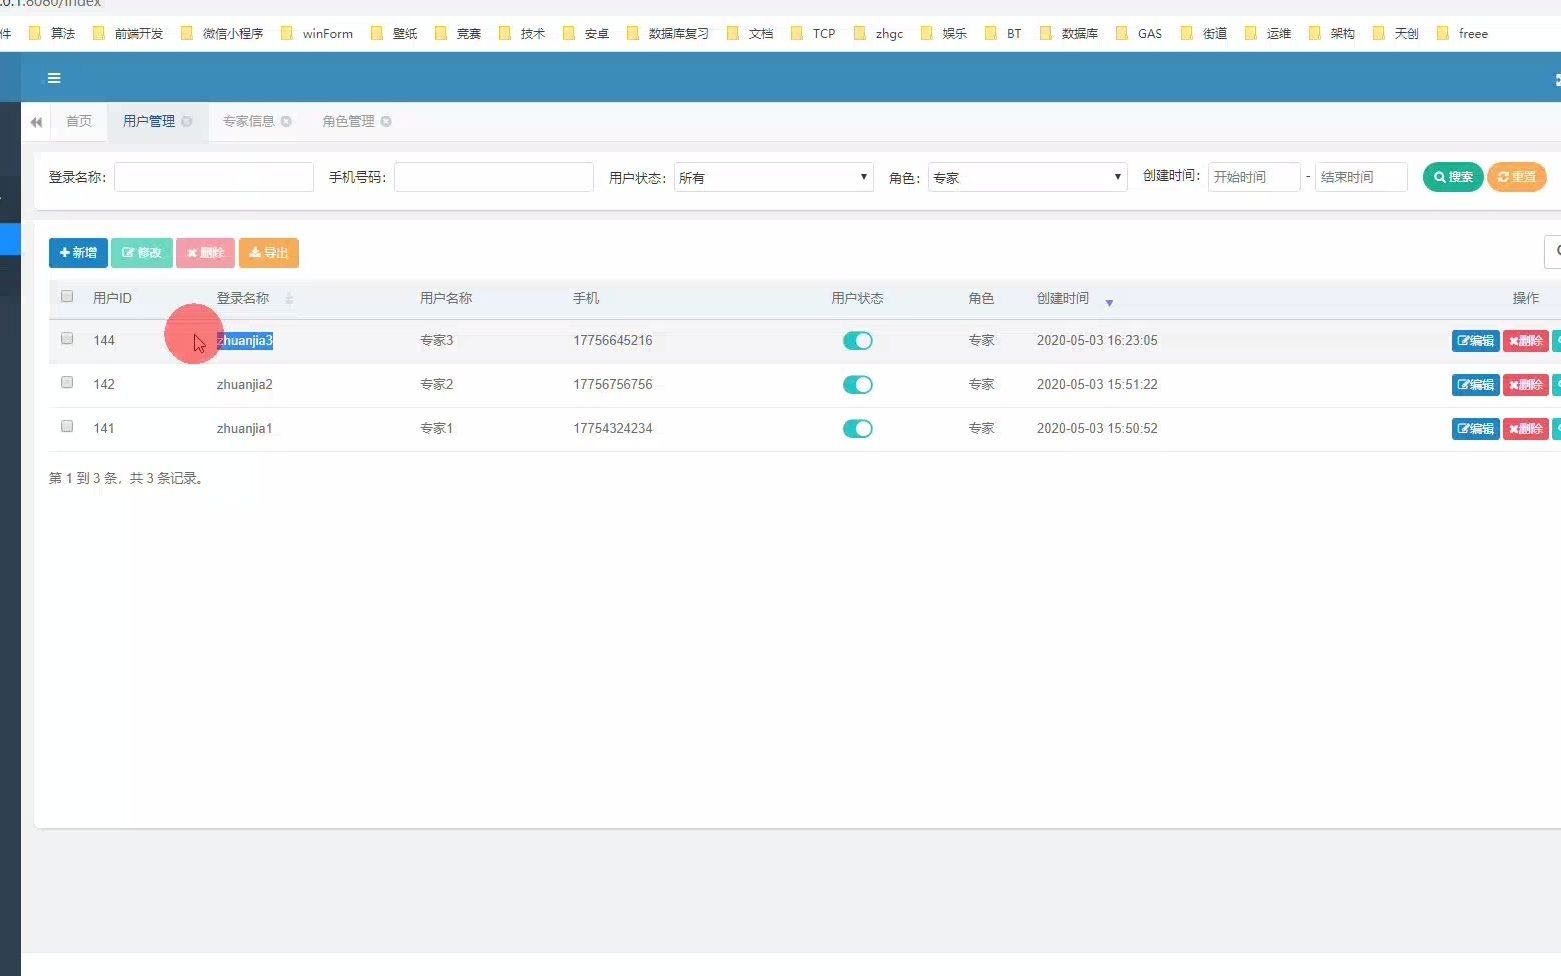1561x976 pixels.
Task: Open the 文档 bookmark folder
Action: (x=750, y=33)
